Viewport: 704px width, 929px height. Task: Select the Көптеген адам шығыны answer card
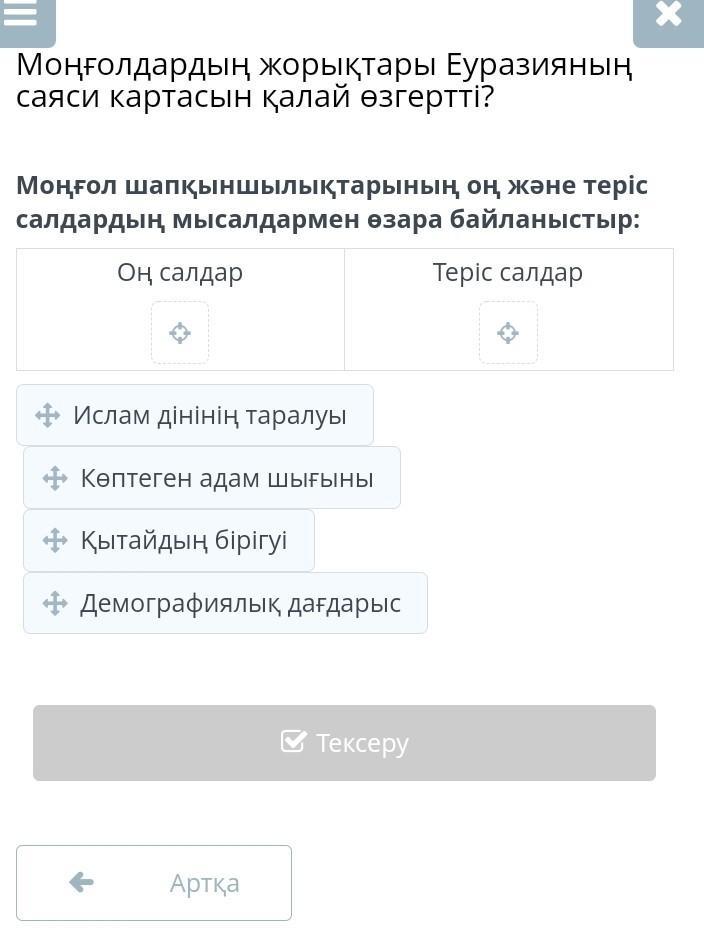[x=226, y=478]
